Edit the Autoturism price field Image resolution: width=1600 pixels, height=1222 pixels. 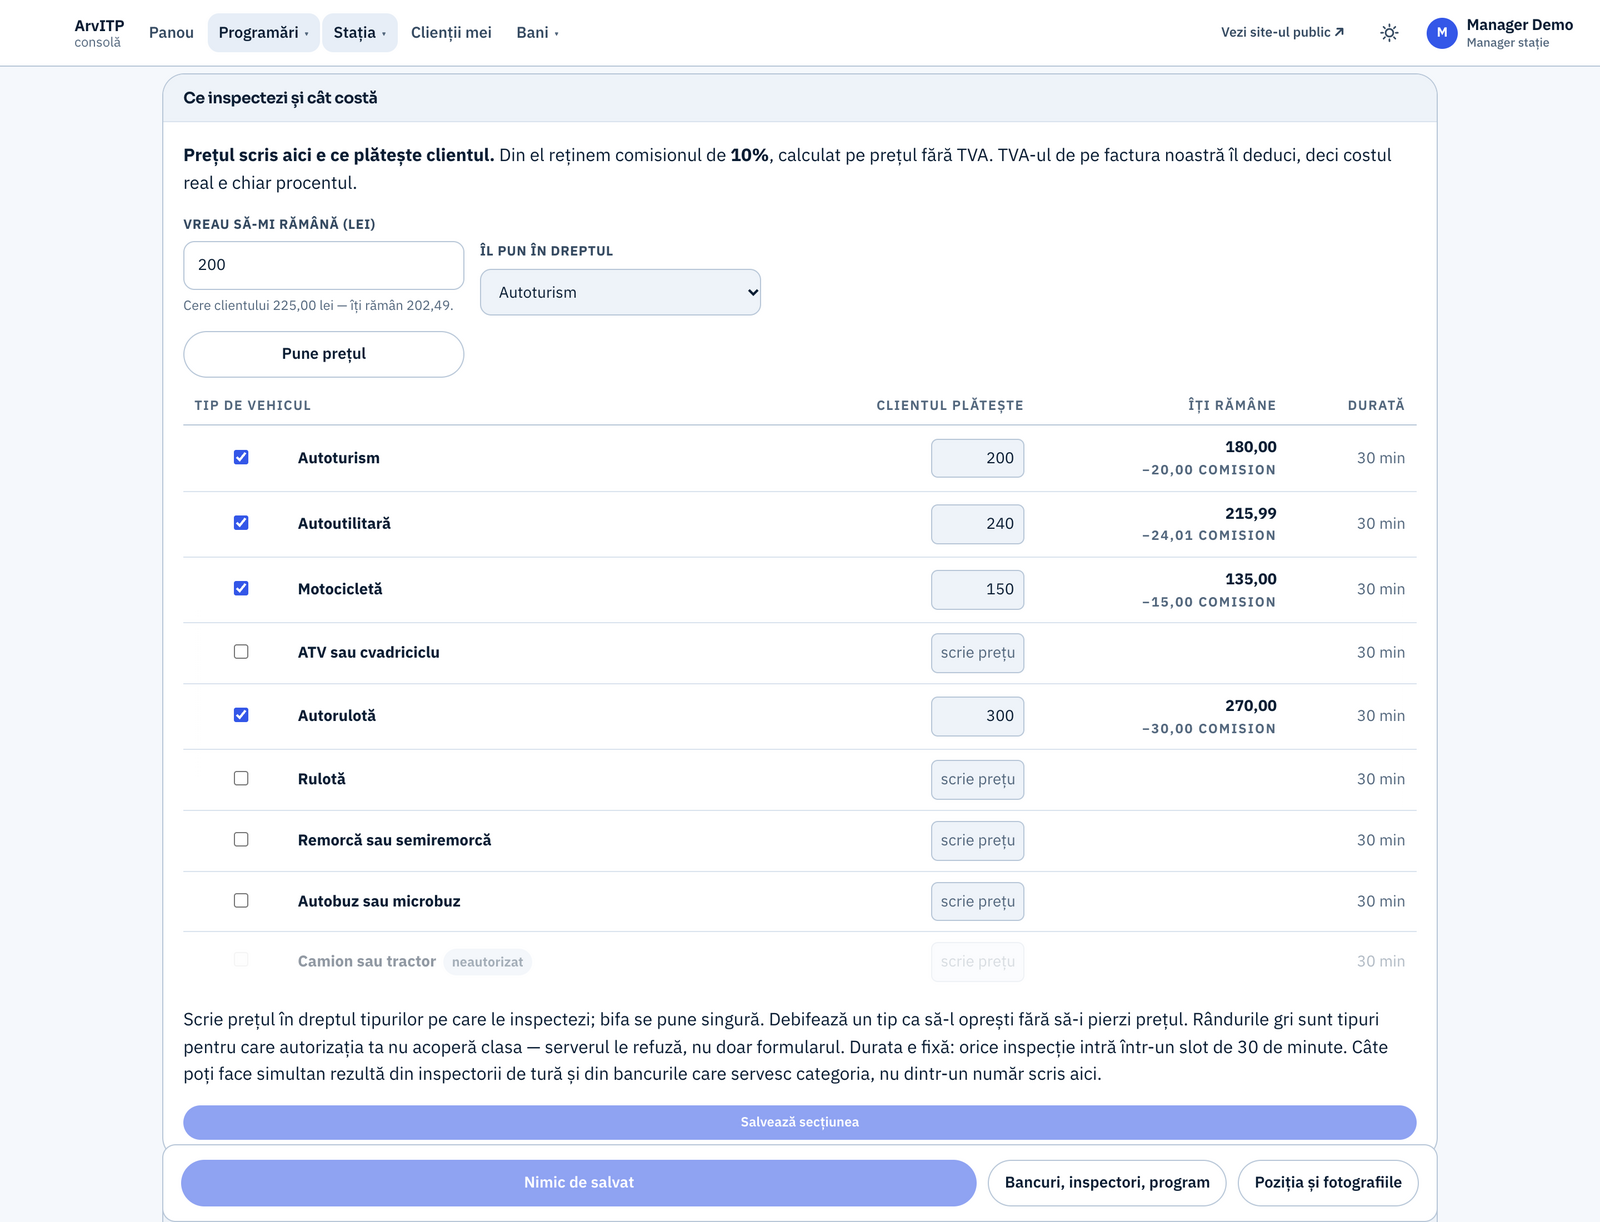[977, 458]
